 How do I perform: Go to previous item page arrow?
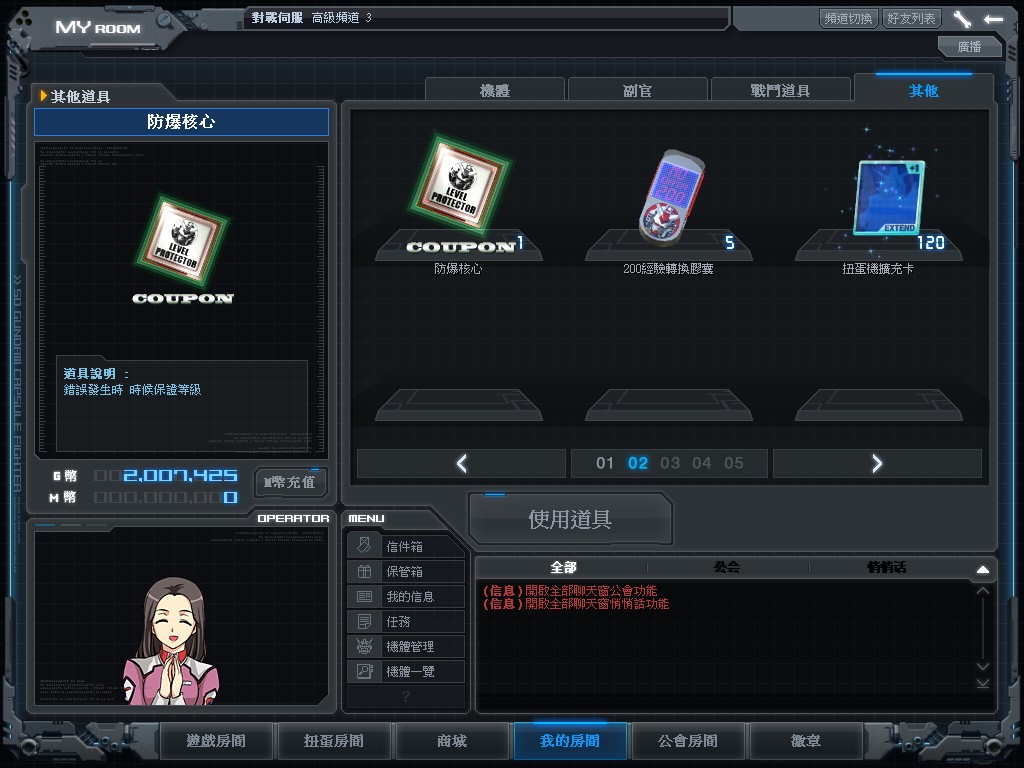point(461,464)
